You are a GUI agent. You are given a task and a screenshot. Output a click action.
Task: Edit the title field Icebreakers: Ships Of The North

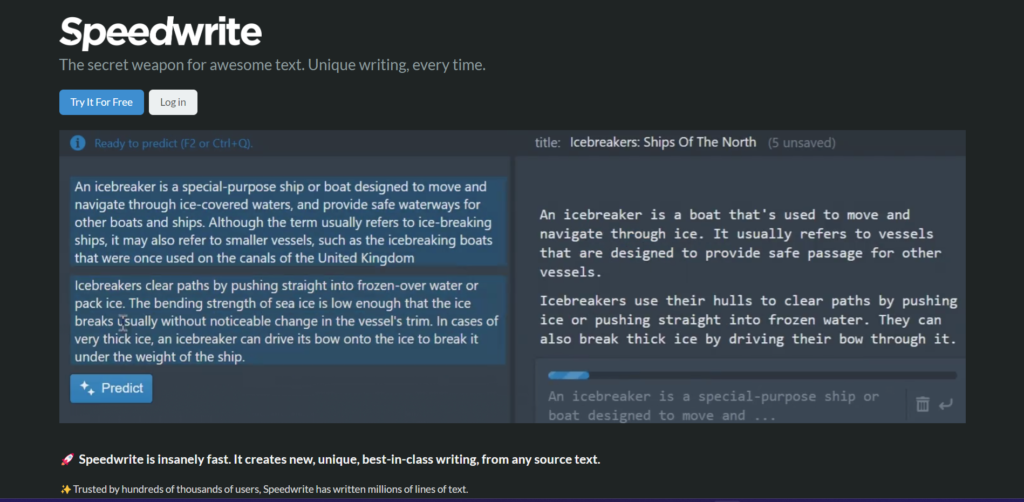pos(663,142)
